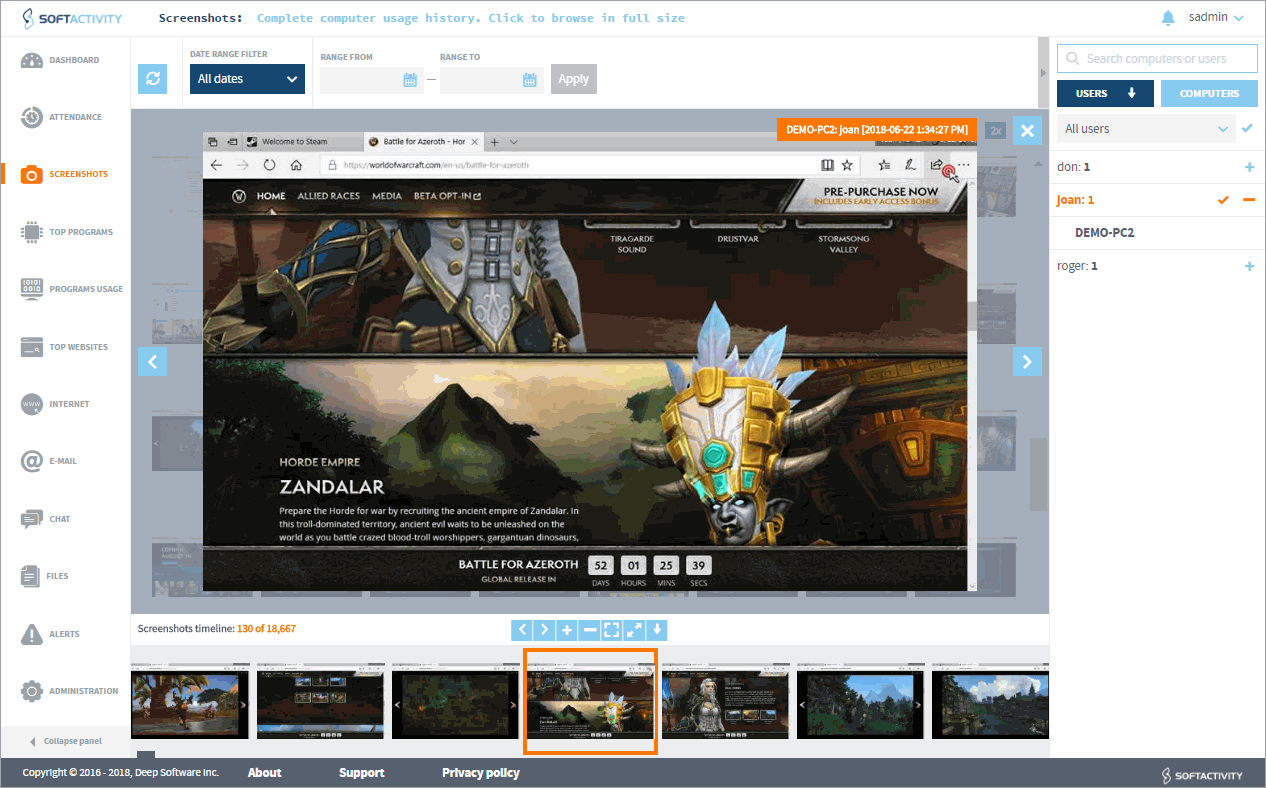The image size is (1266, 788).
Task: Open the Range From calendar picker
Action: pyautogui.click(x=410, y=80)
